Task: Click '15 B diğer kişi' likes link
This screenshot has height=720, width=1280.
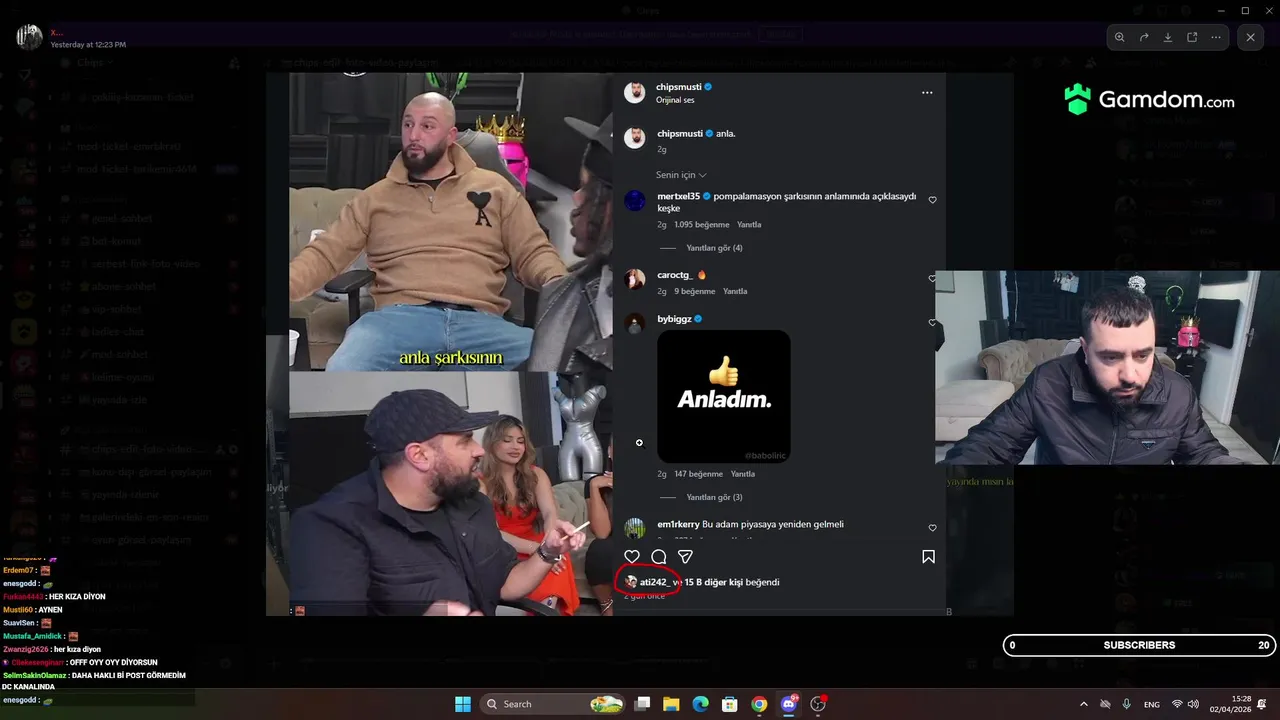Action: (x=714, y=582)
